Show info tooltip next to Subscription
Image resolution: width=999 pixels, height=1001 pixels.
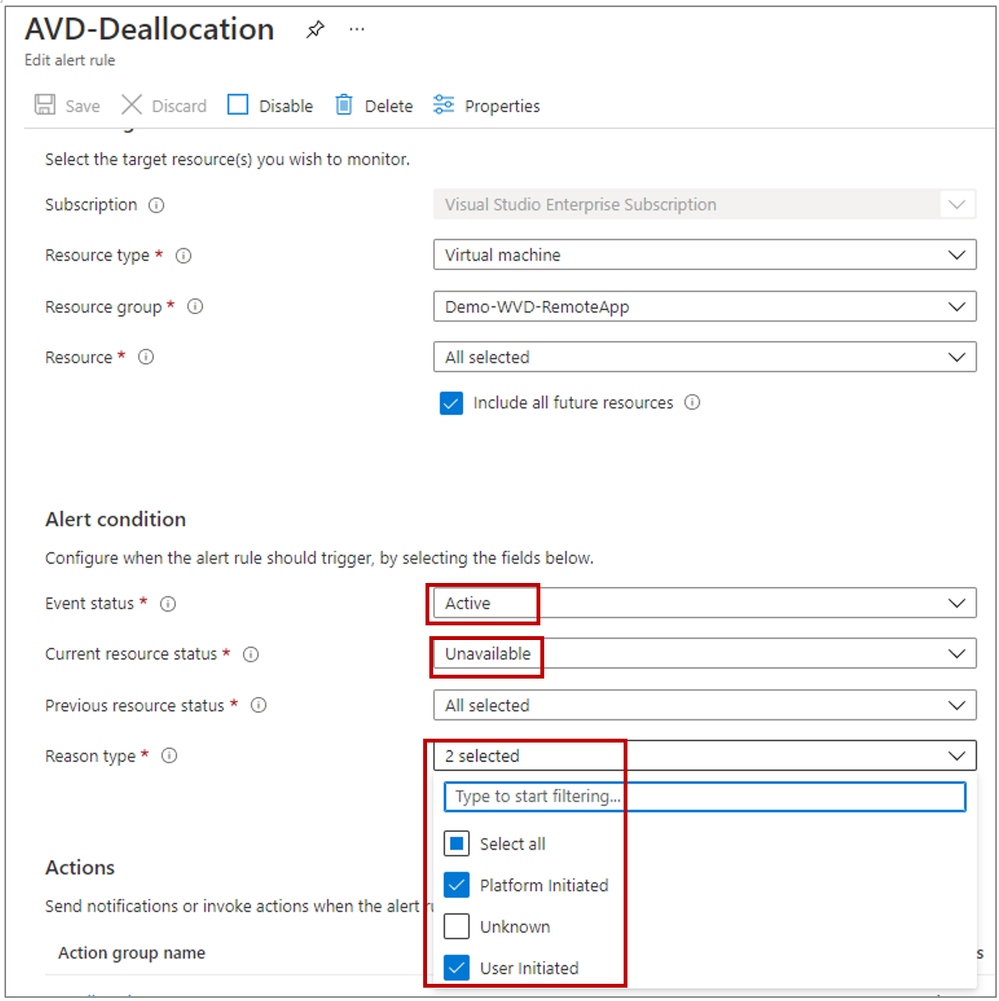pos(156,205)
